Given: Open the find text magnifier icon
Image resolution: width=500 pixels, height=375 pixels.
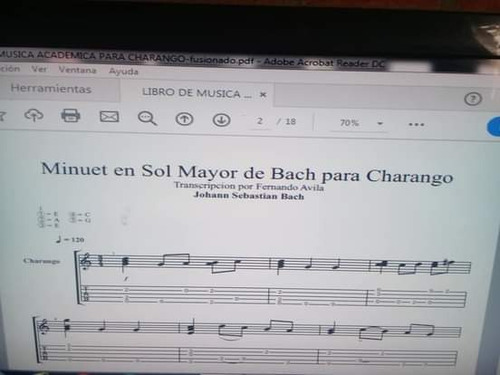Looking at the screenshot, I should [x=147, y=118].
